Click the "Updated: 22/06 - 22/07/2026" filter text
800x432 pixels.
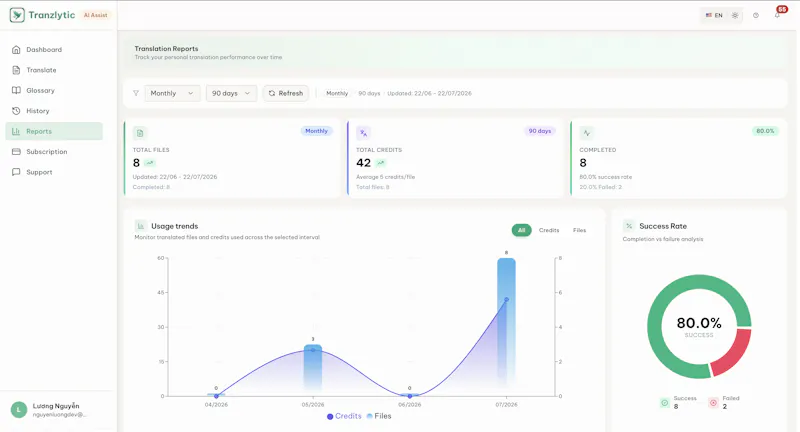(429, 93)
